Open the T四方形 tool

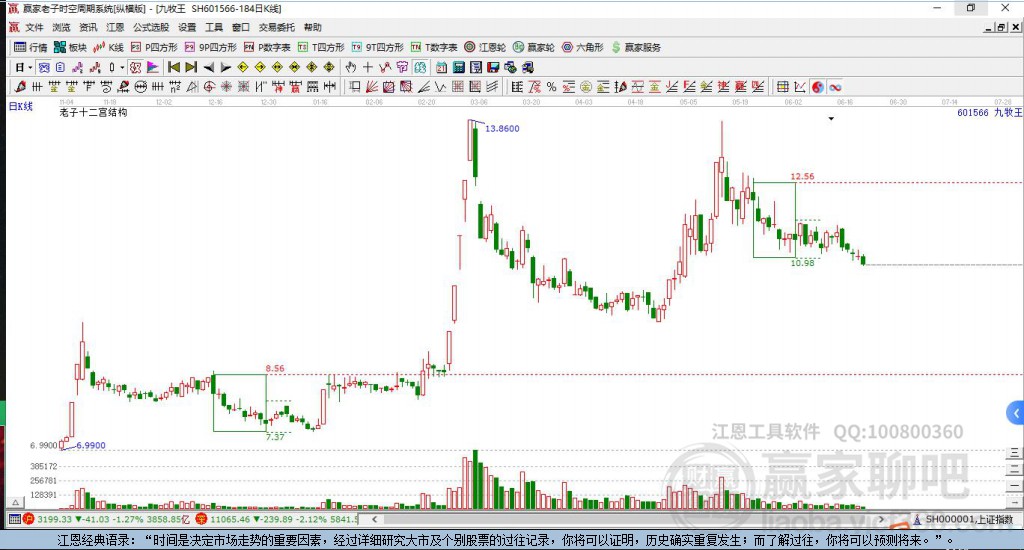pyautogui.click(x=321, y=47)
